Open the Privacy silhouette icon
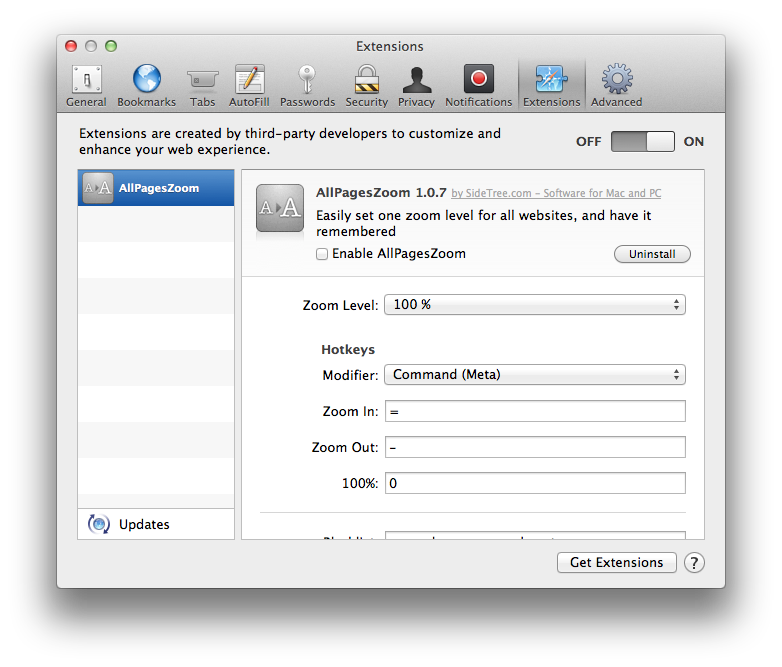 click(416, 80)
